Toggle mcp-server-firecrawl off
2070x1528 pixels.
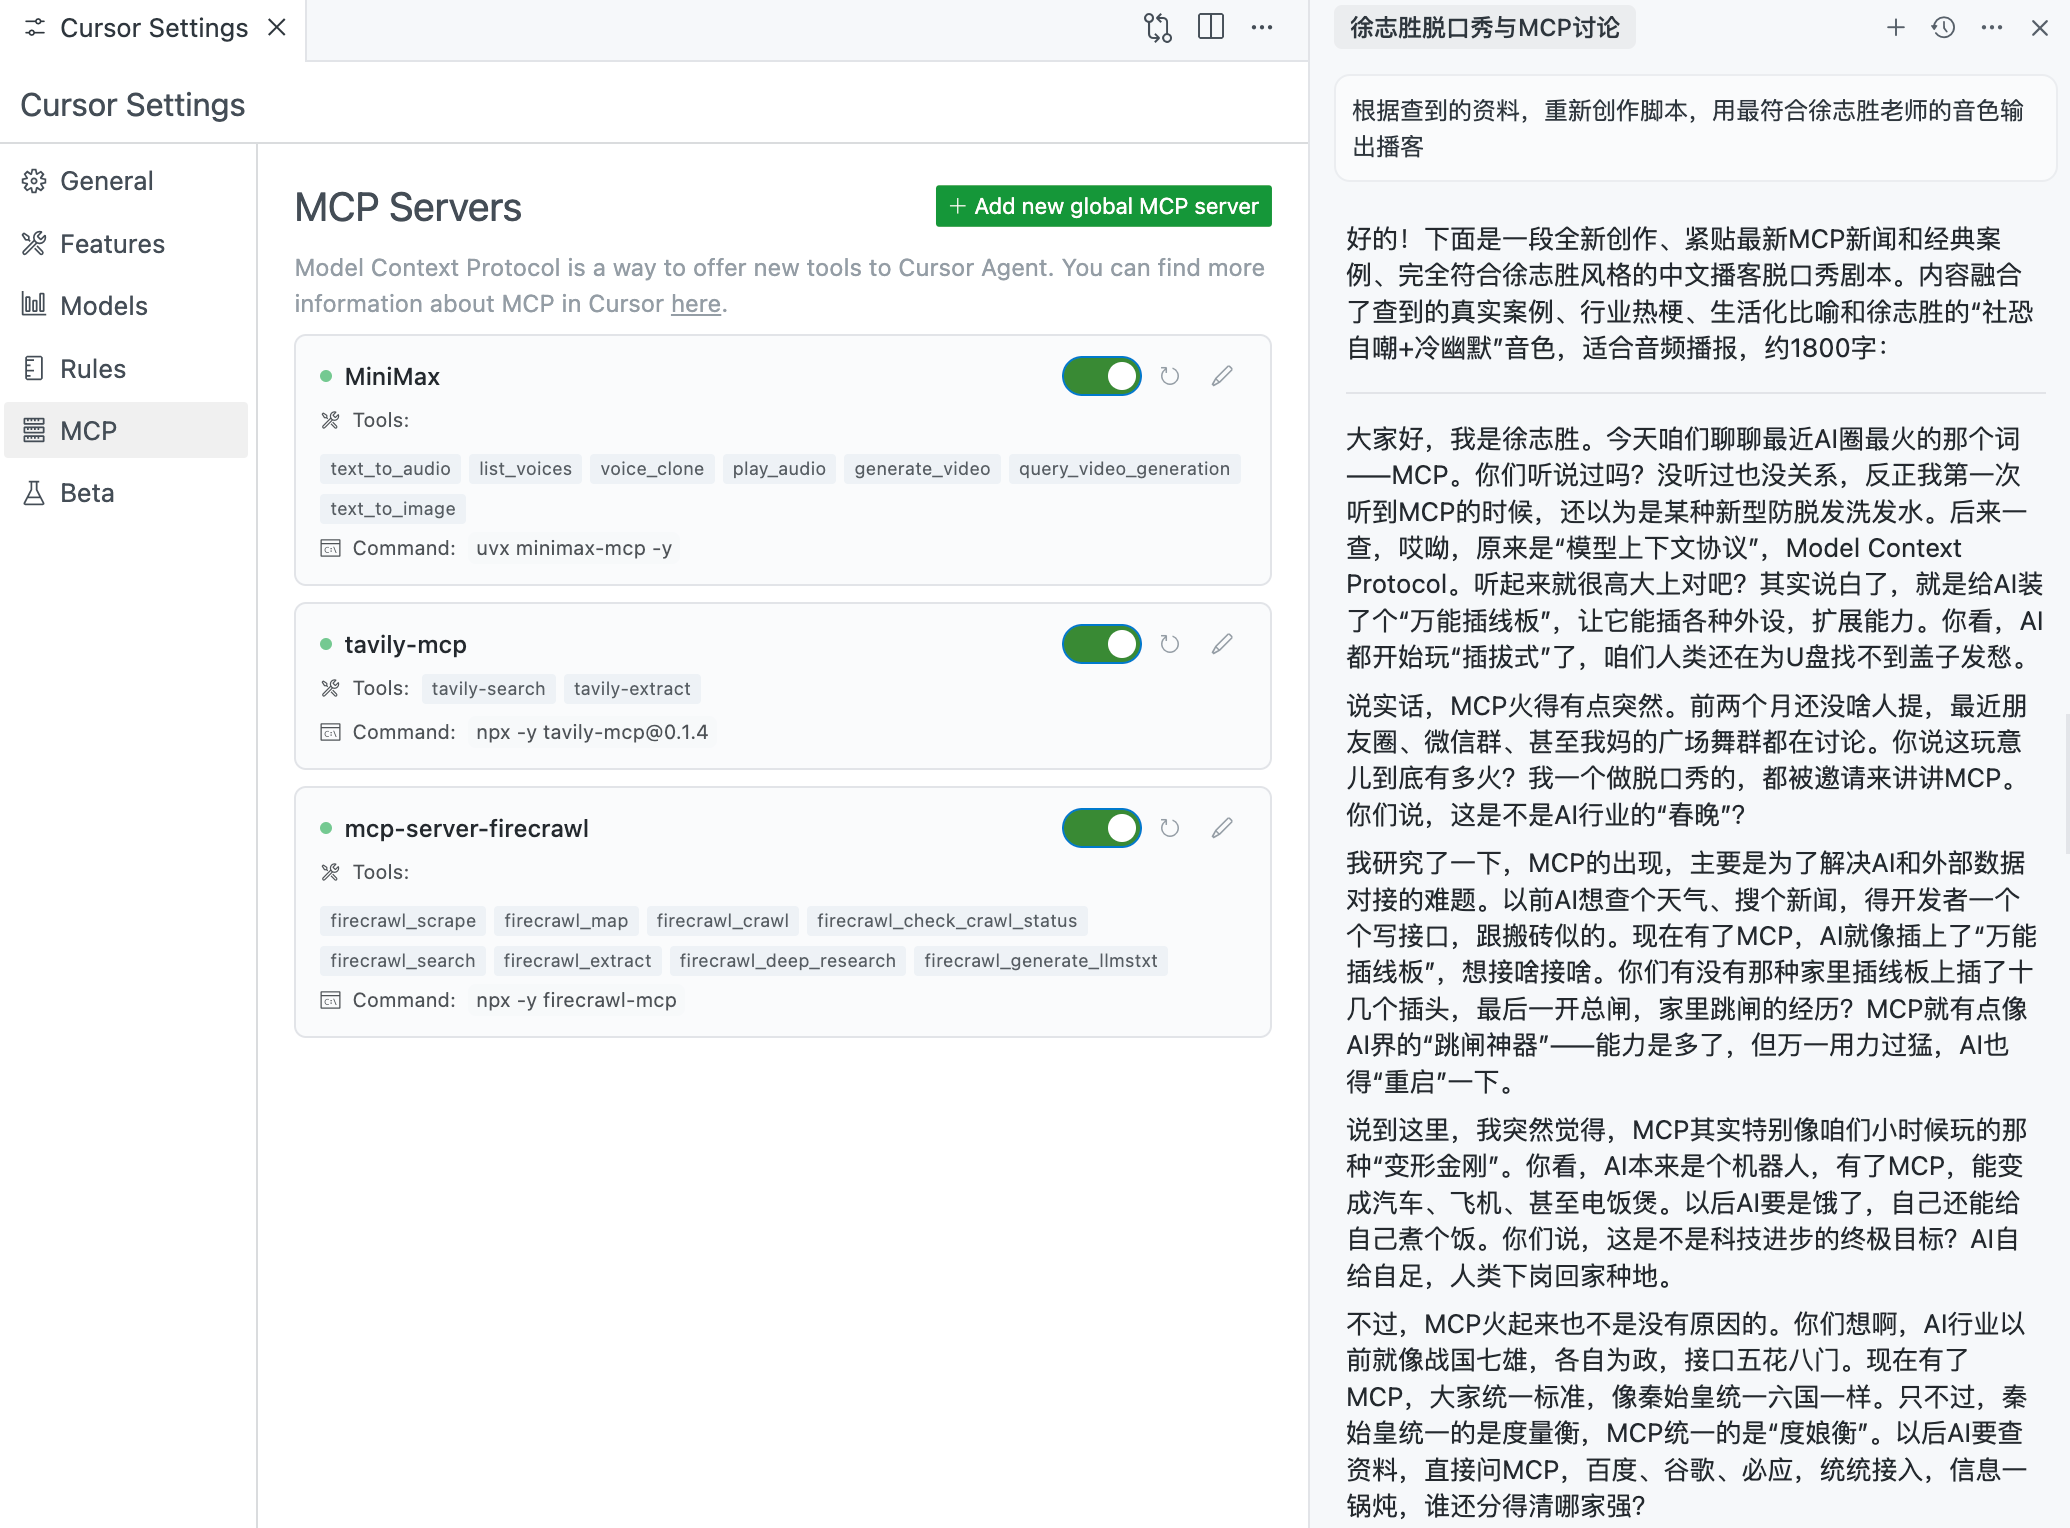pos(1101,828)
